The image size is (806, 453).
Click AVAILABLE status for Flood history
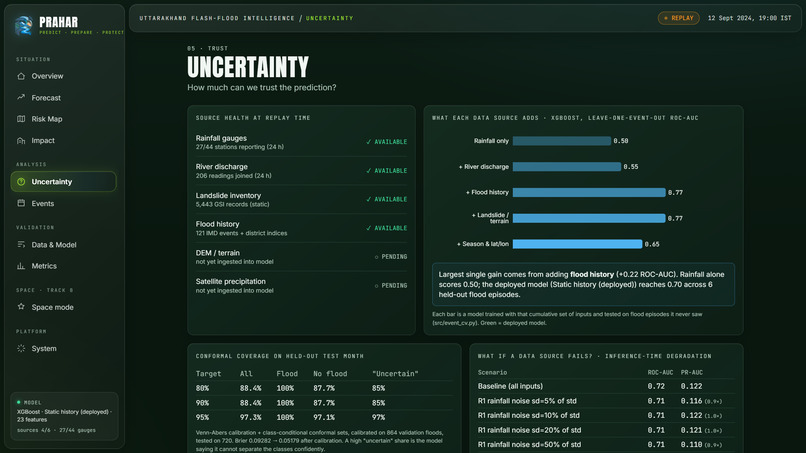click(x=387, y=228)
